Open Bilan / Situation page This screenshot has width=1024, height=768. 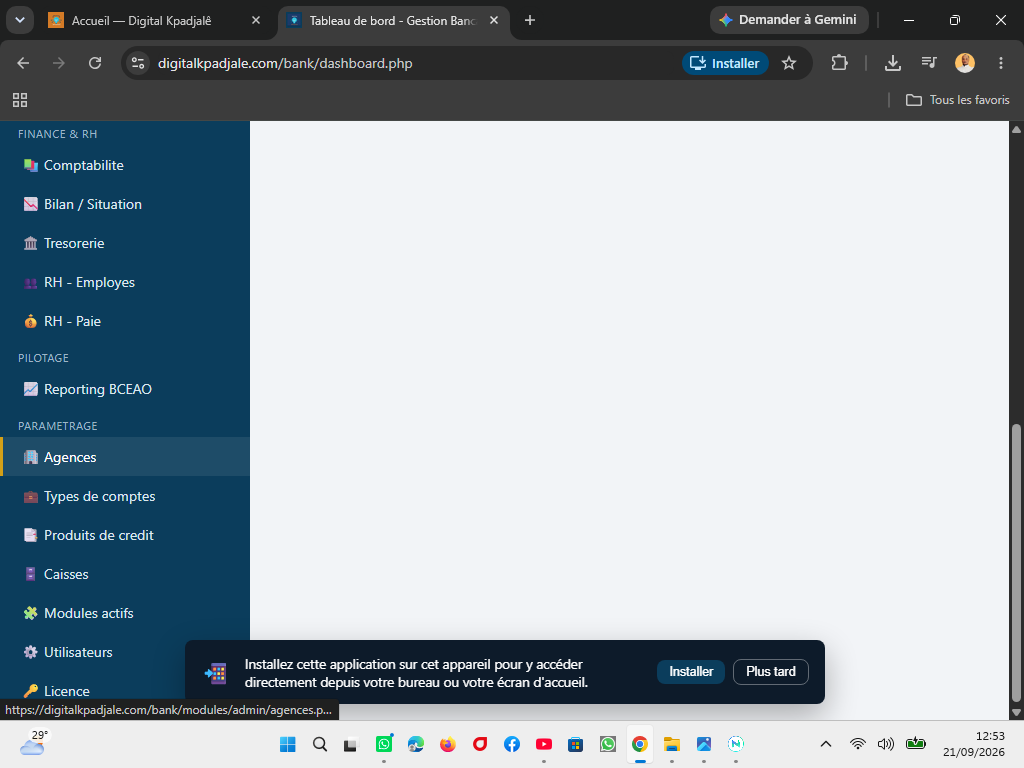click(125, 204)
